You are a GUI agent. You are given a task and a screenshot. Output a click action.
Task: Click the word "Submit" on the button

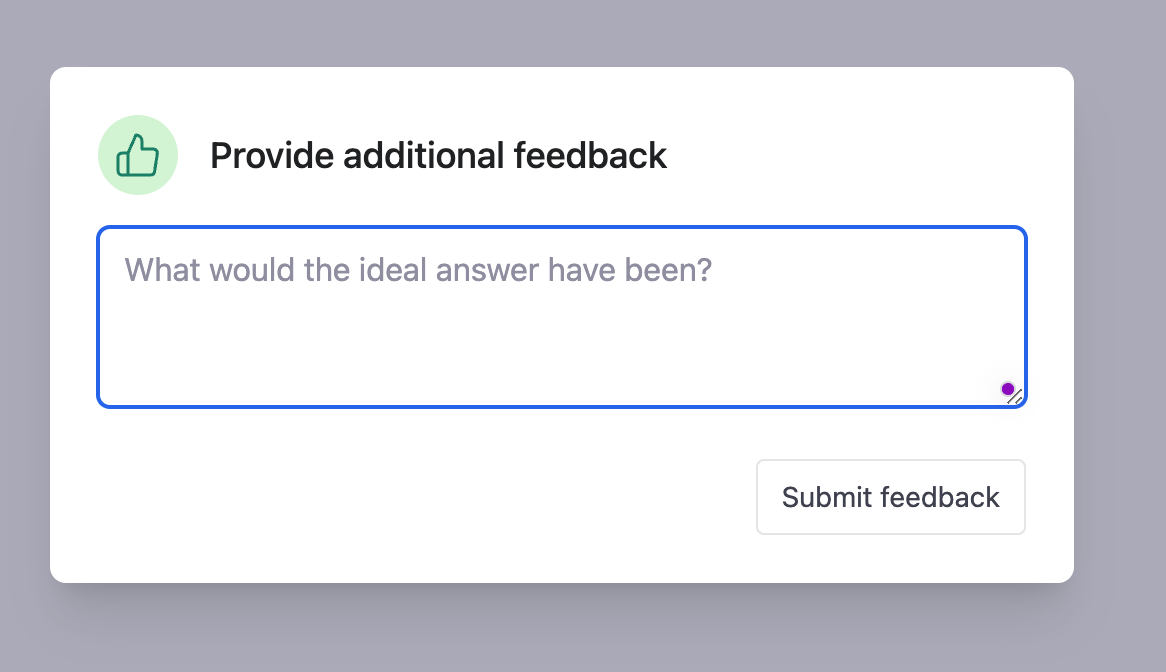pos(825,497)
